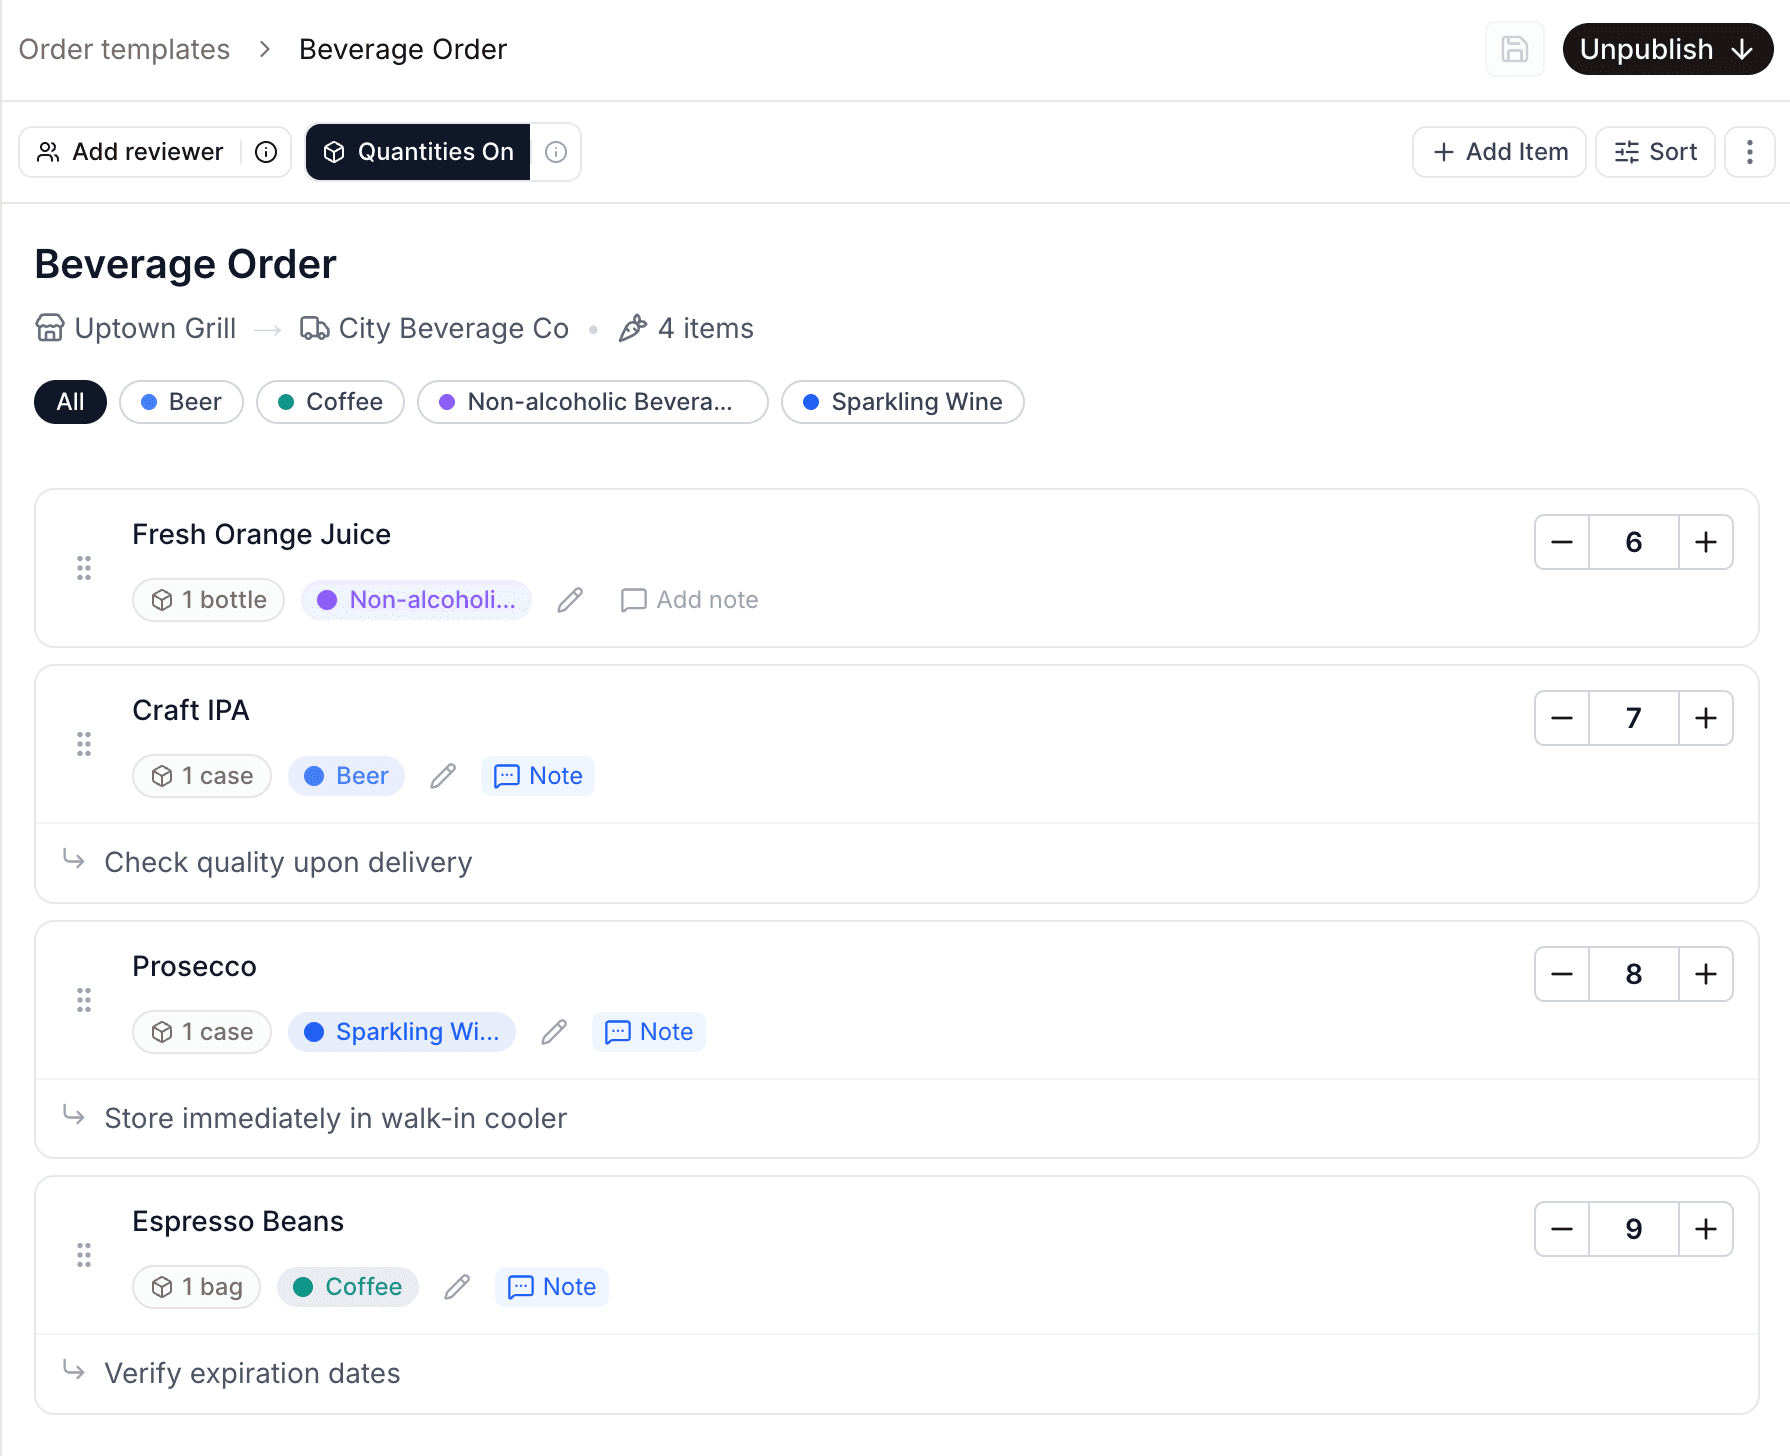Click Prosecco quantity field showing 8
The height and width of the screenshot is (1456, 1790).
pyautogui.click(x=1634, y=974)
